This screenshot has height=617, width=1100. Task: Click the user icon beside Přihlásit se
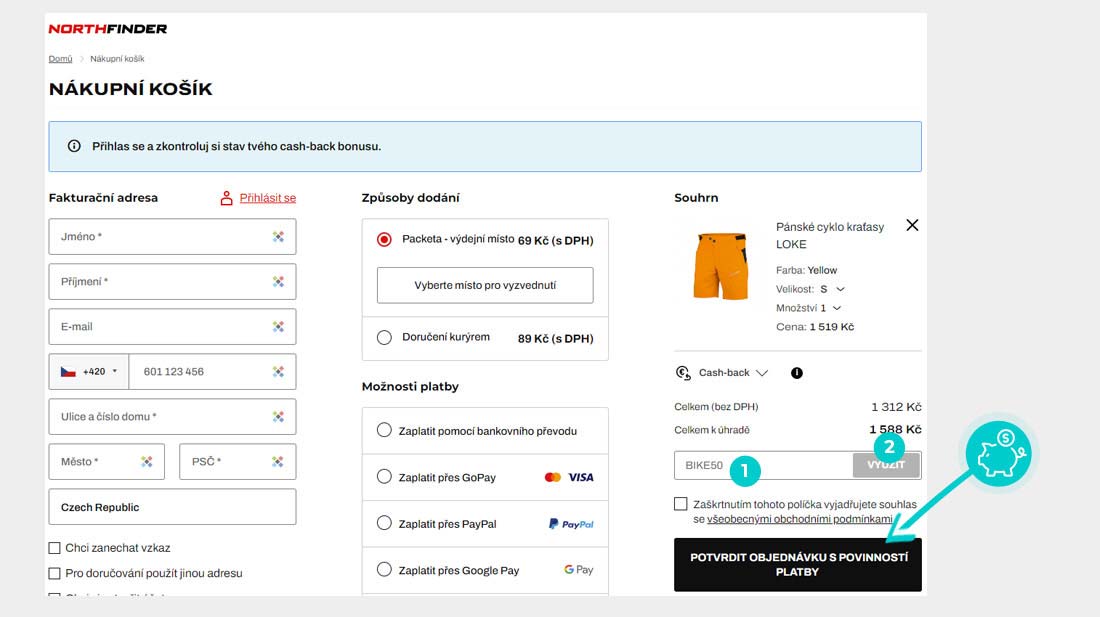pyautogui.click(x=226, y=198)
